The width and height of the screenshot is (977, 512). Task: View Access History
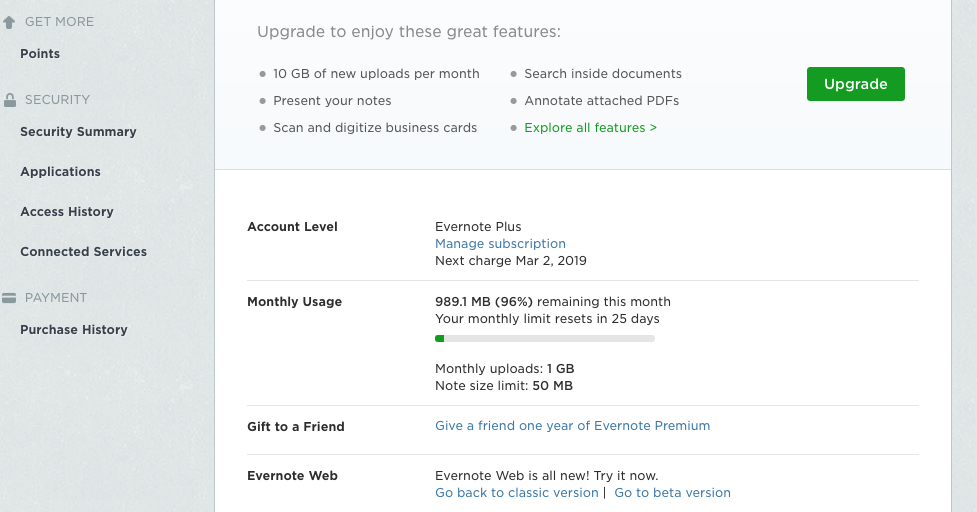[67, 212]
